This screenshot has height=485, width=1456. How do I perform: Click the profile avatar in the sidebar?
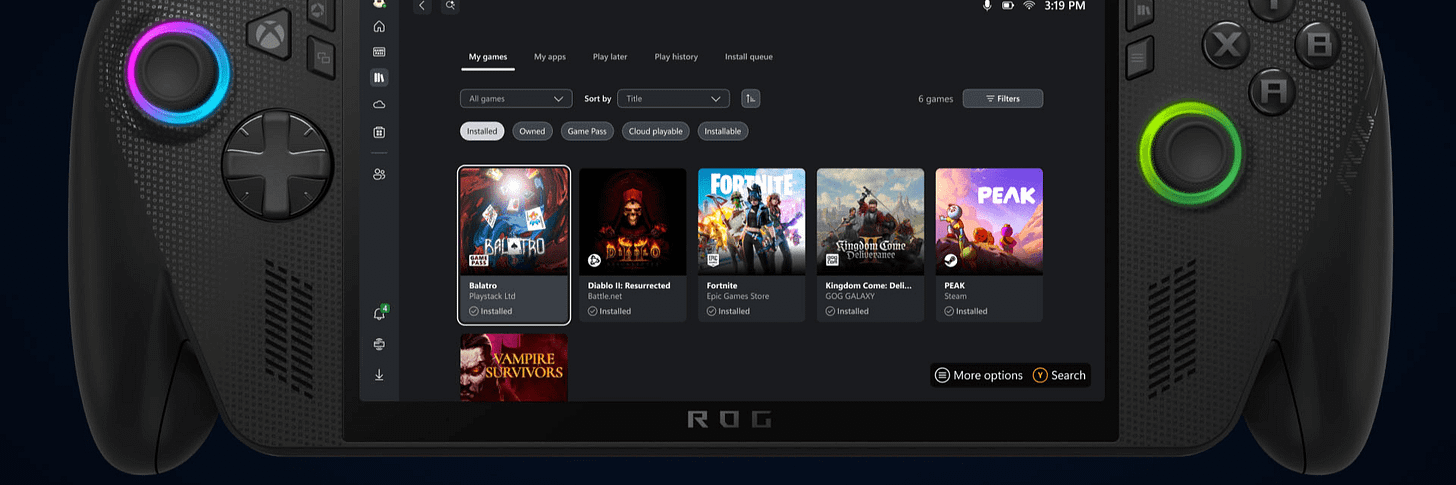point(379,4)
